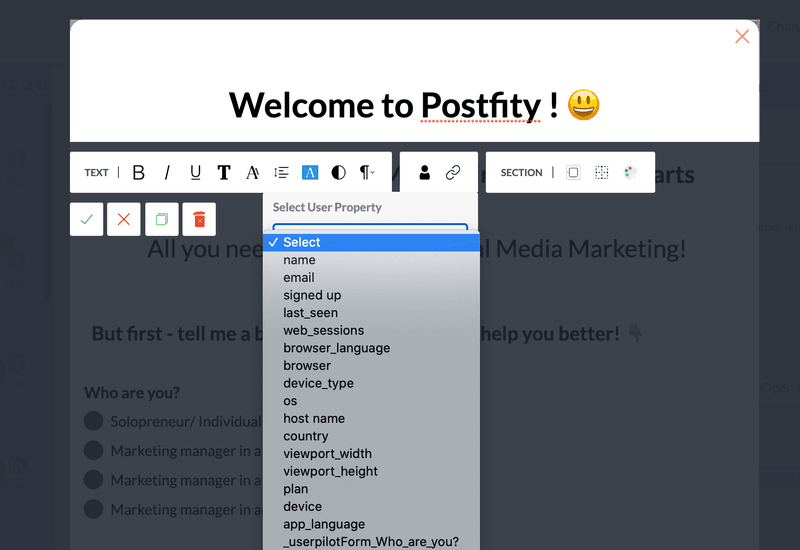
Task: Select 'device_type' option
Action: click(371, 383)
